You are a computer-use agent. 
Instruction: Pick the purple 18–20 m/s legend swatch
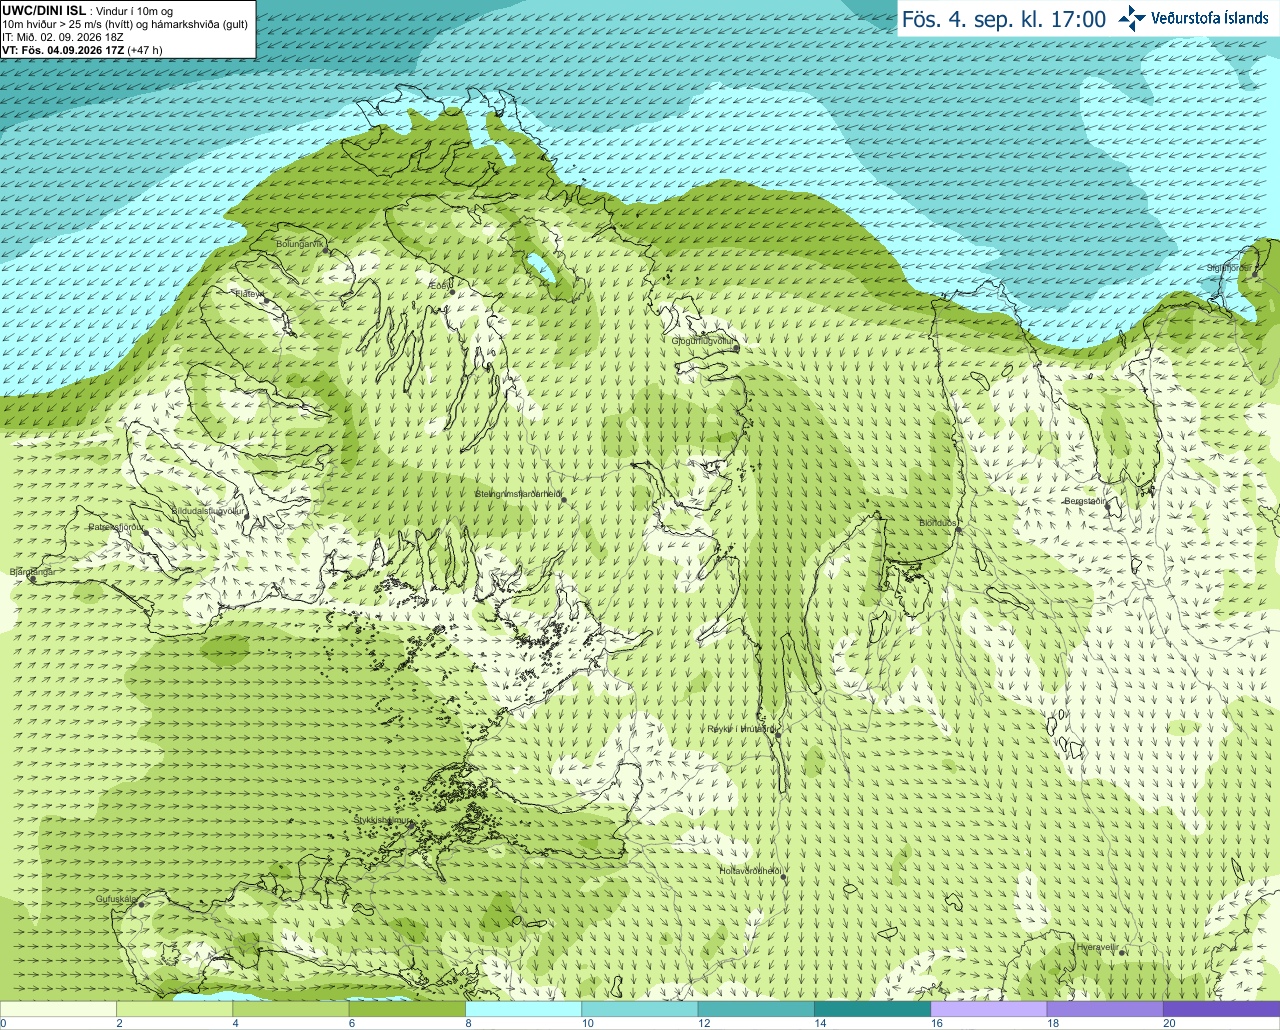coord(1104,1009)
